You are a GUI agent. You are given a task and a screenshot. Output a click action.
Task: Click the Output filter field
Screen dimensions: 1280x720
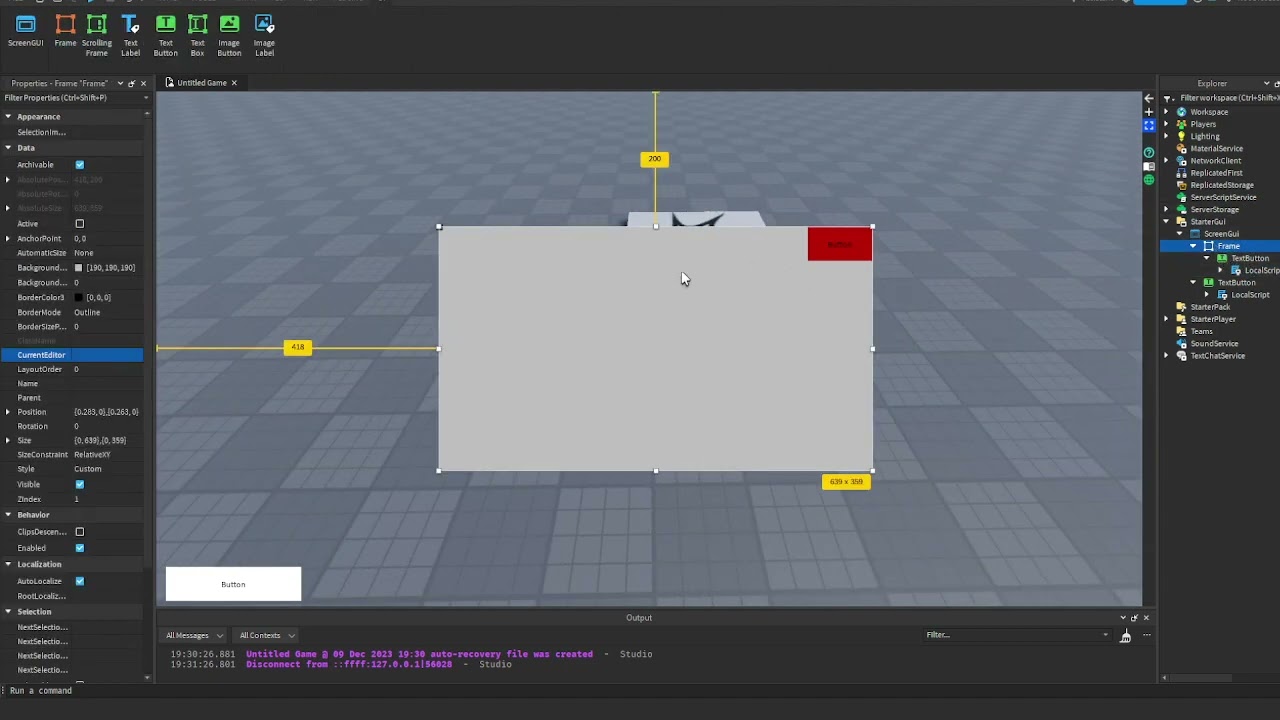[1017, 635]
